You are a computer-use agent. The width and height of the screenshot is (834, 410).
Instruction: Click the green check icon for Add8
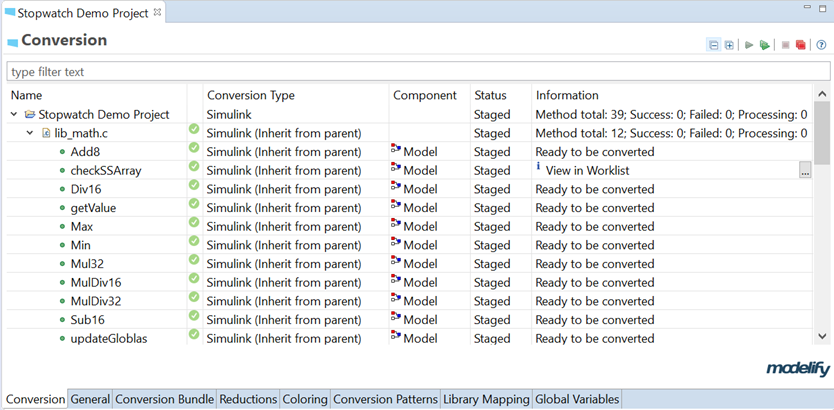tap(194, 147)
